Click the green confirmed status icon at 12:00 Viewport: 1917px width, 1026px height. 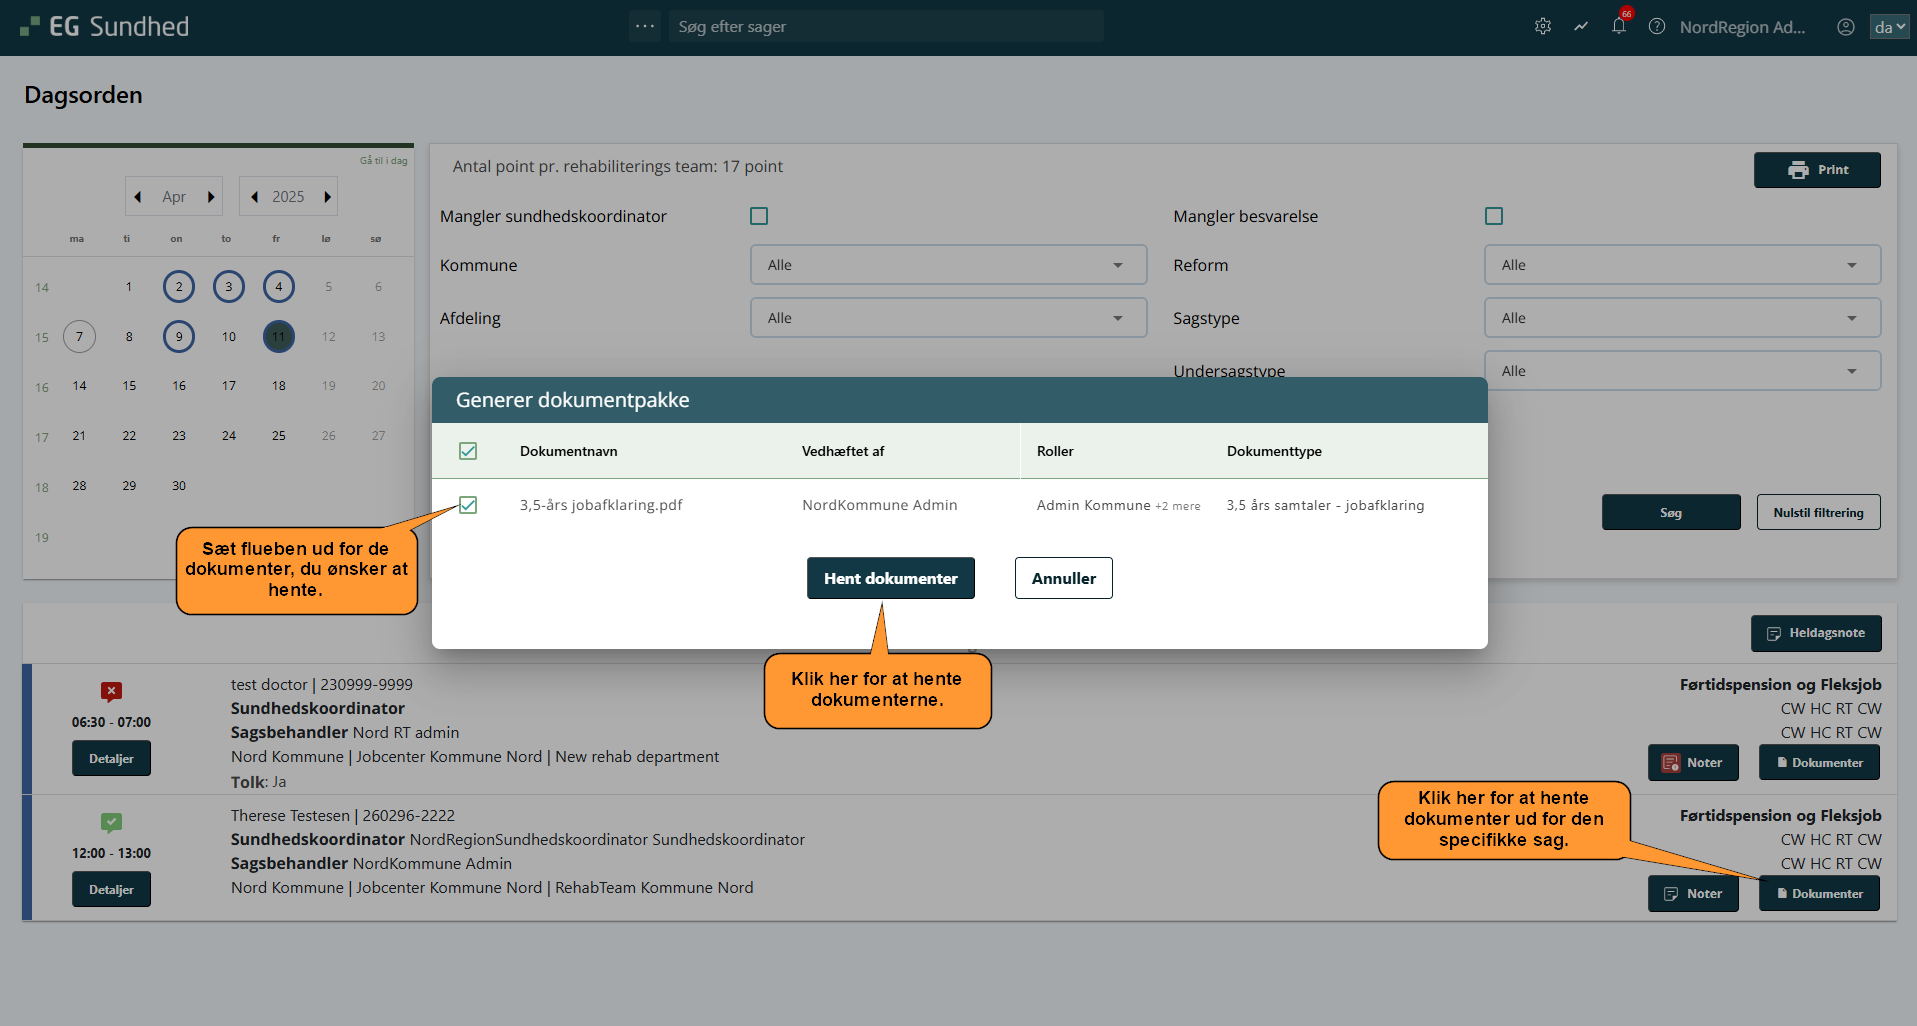point(111,822)
